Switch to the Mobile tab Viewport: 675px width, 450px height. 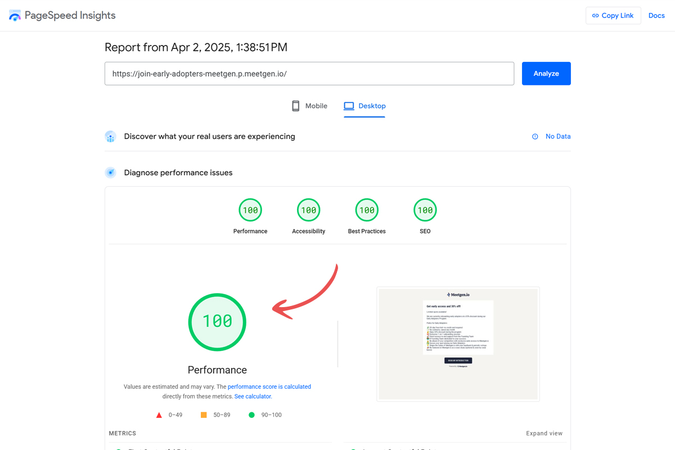click(309, 106)
